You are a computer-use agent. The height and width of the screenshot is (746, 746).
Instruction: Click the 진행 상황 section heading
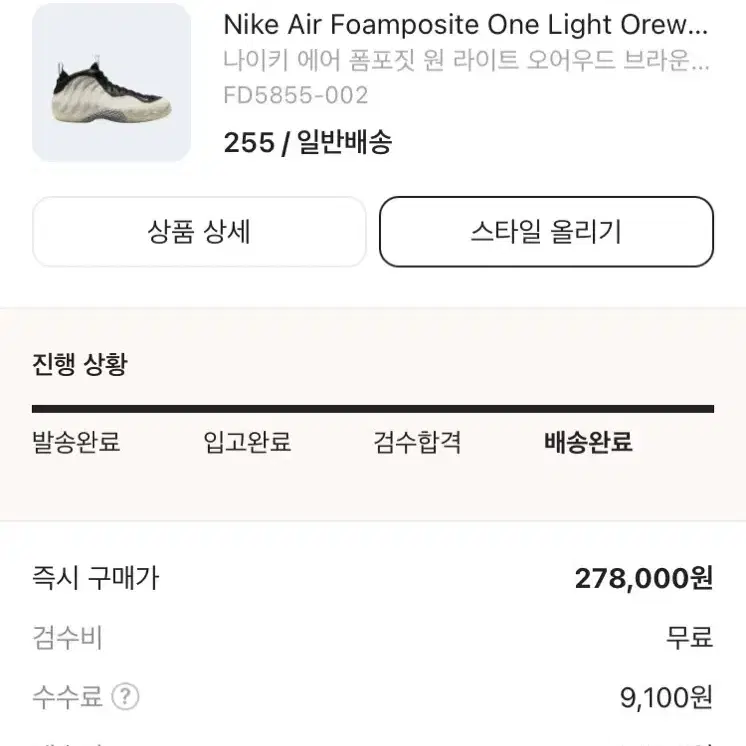pyautogui.click(x=80, y=364)
